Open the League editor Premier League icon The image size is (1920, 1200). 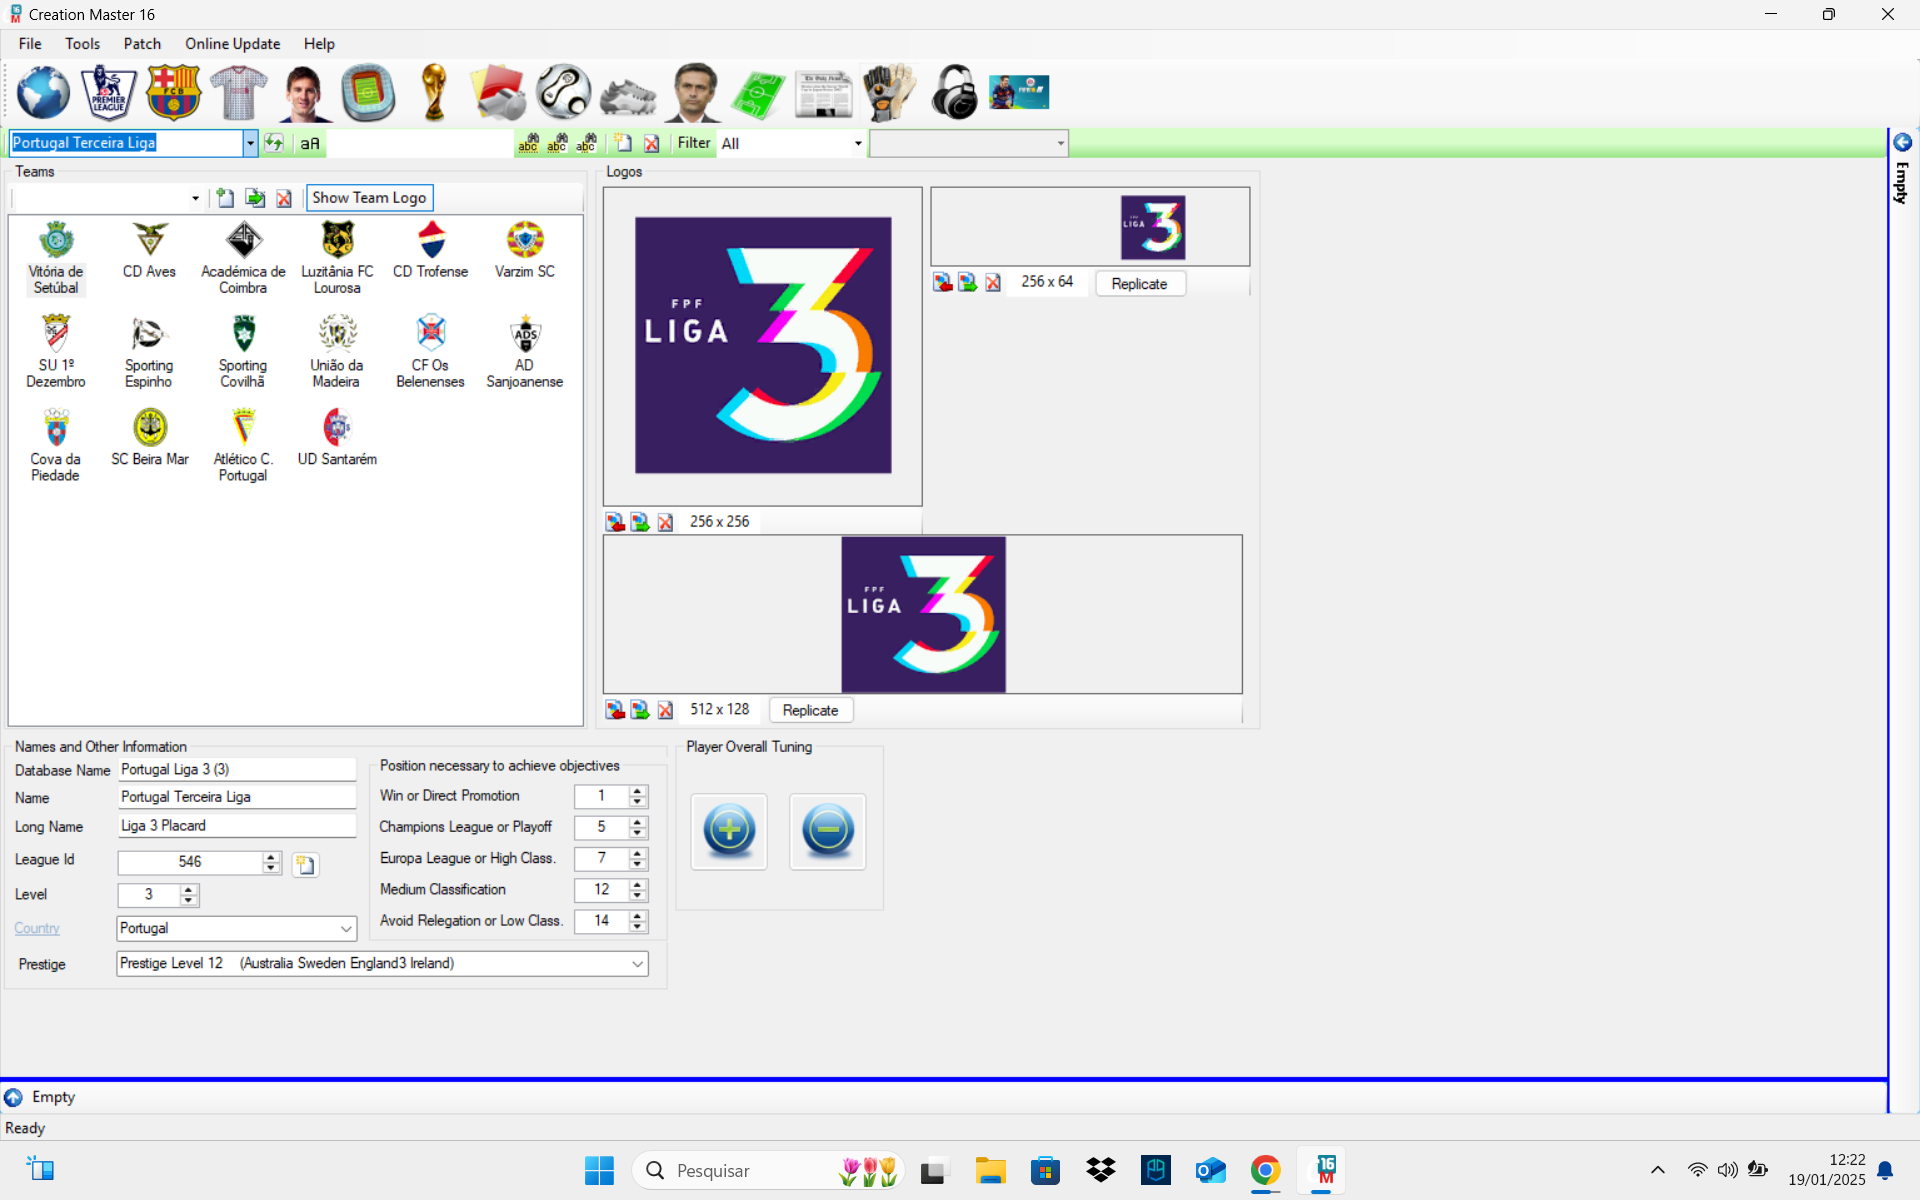(x=108, y=92)
